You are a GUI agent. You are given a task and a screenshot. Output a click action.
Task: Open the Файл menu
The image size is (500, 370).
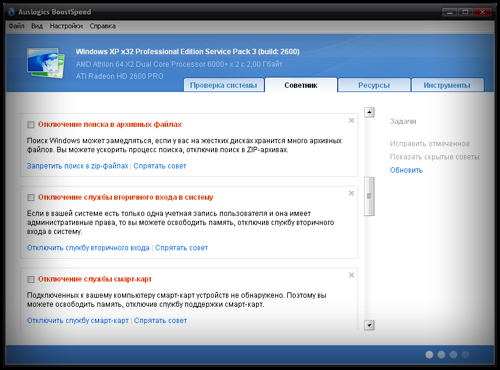[16, 26]
